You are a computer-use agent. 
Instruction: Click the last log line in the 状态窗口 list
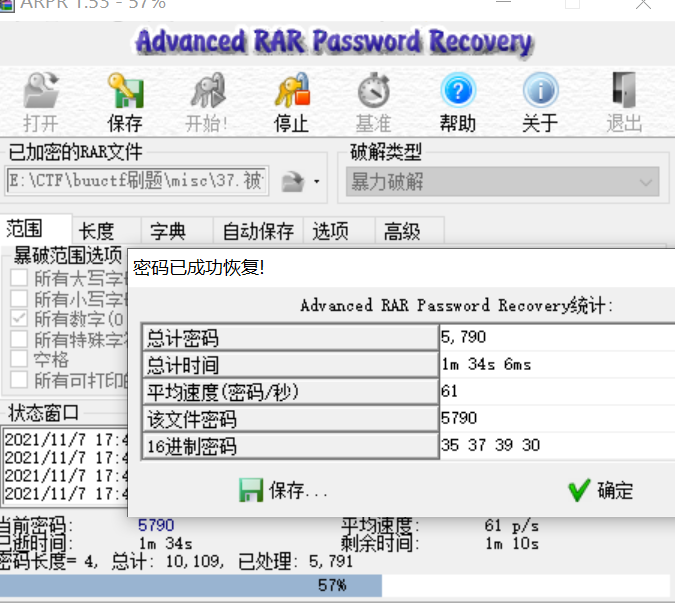tap(66, 493)
